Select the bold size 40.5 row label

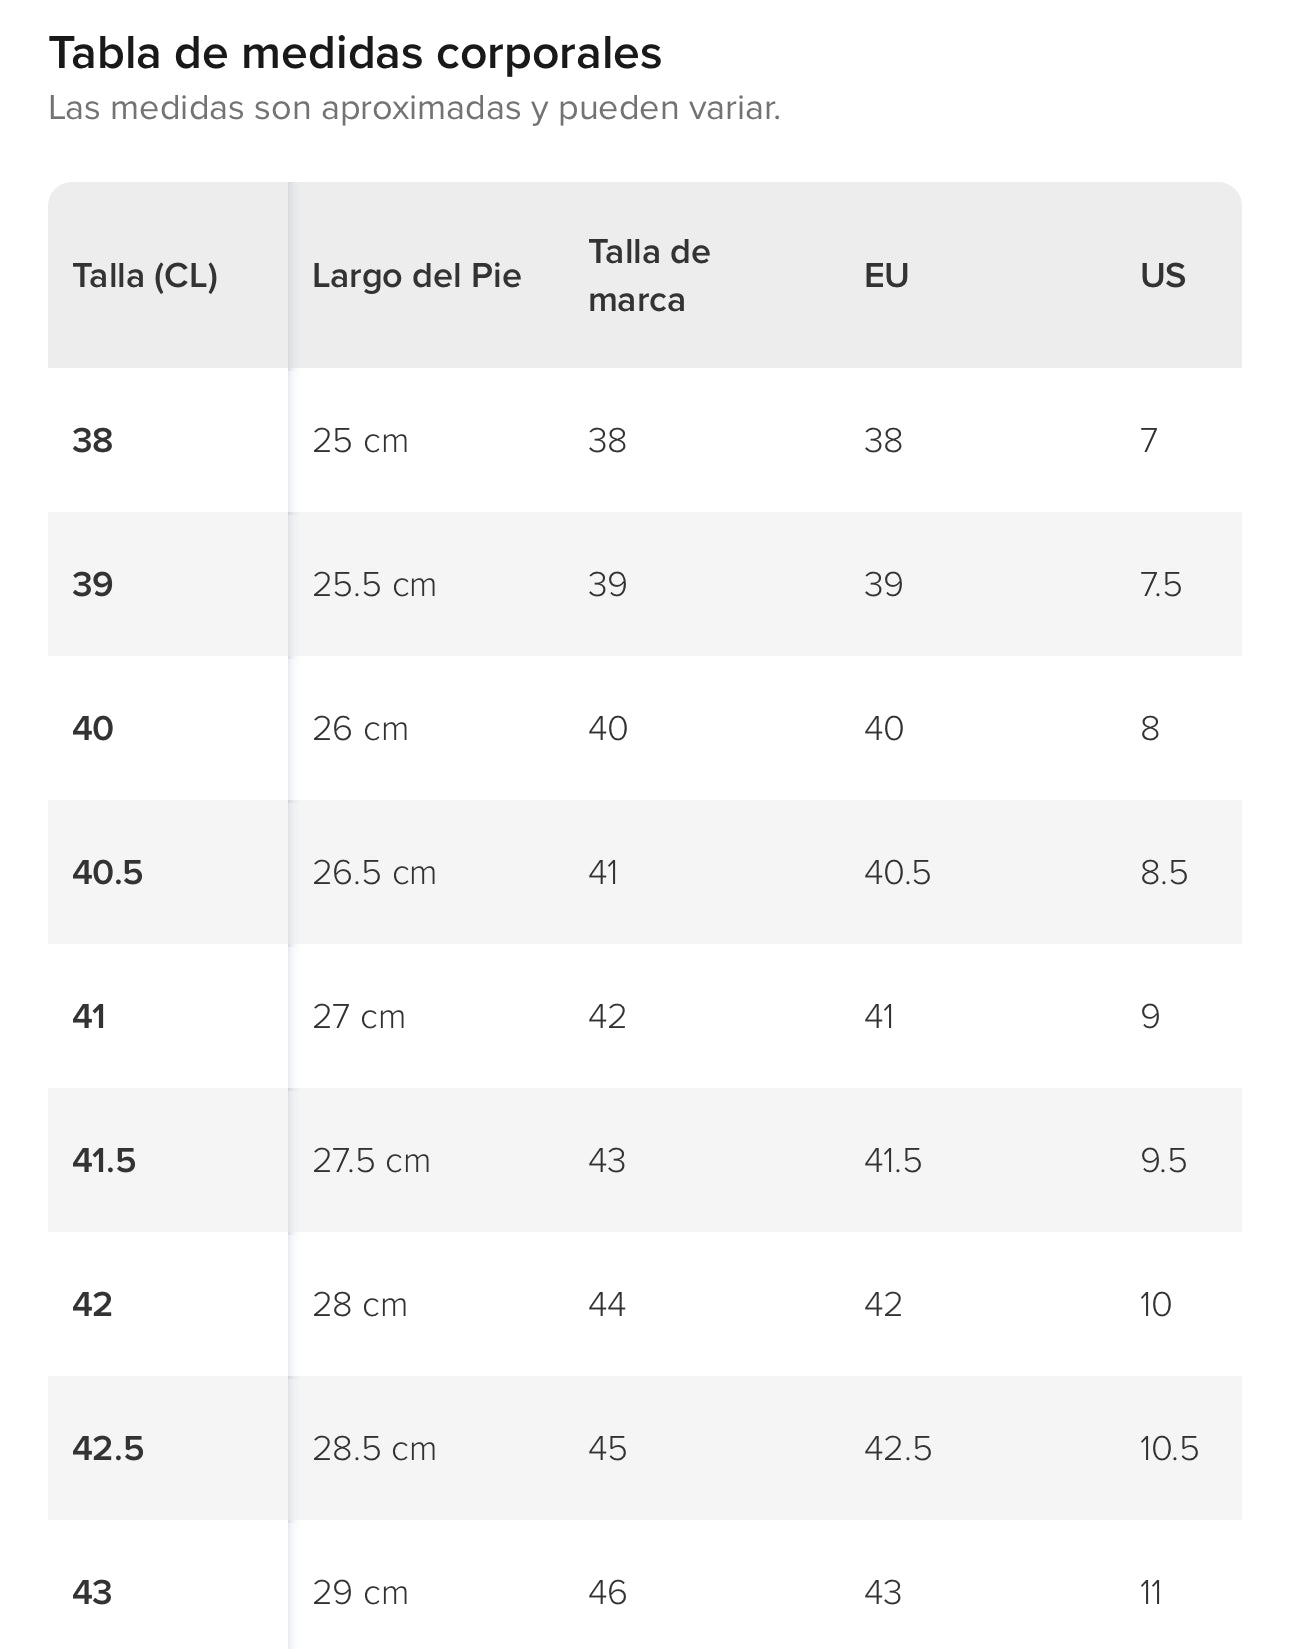tap(107, 873)
